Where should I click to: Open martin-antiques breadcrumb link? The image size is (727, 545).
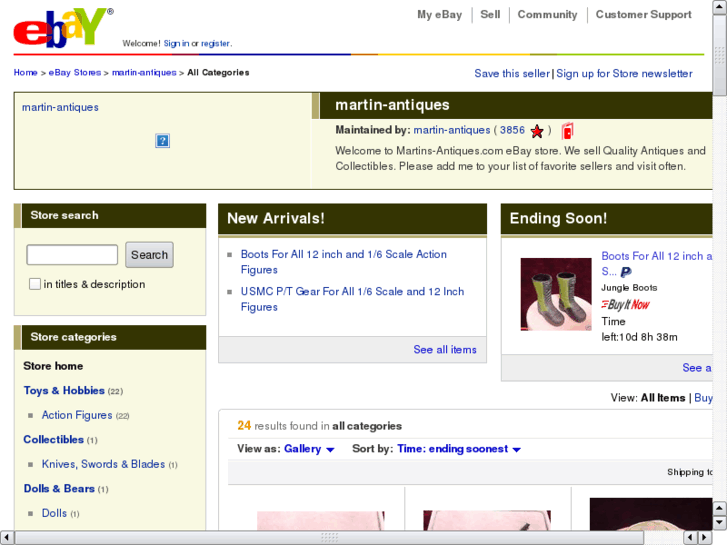pyautogui.click(x=144, y=72)
